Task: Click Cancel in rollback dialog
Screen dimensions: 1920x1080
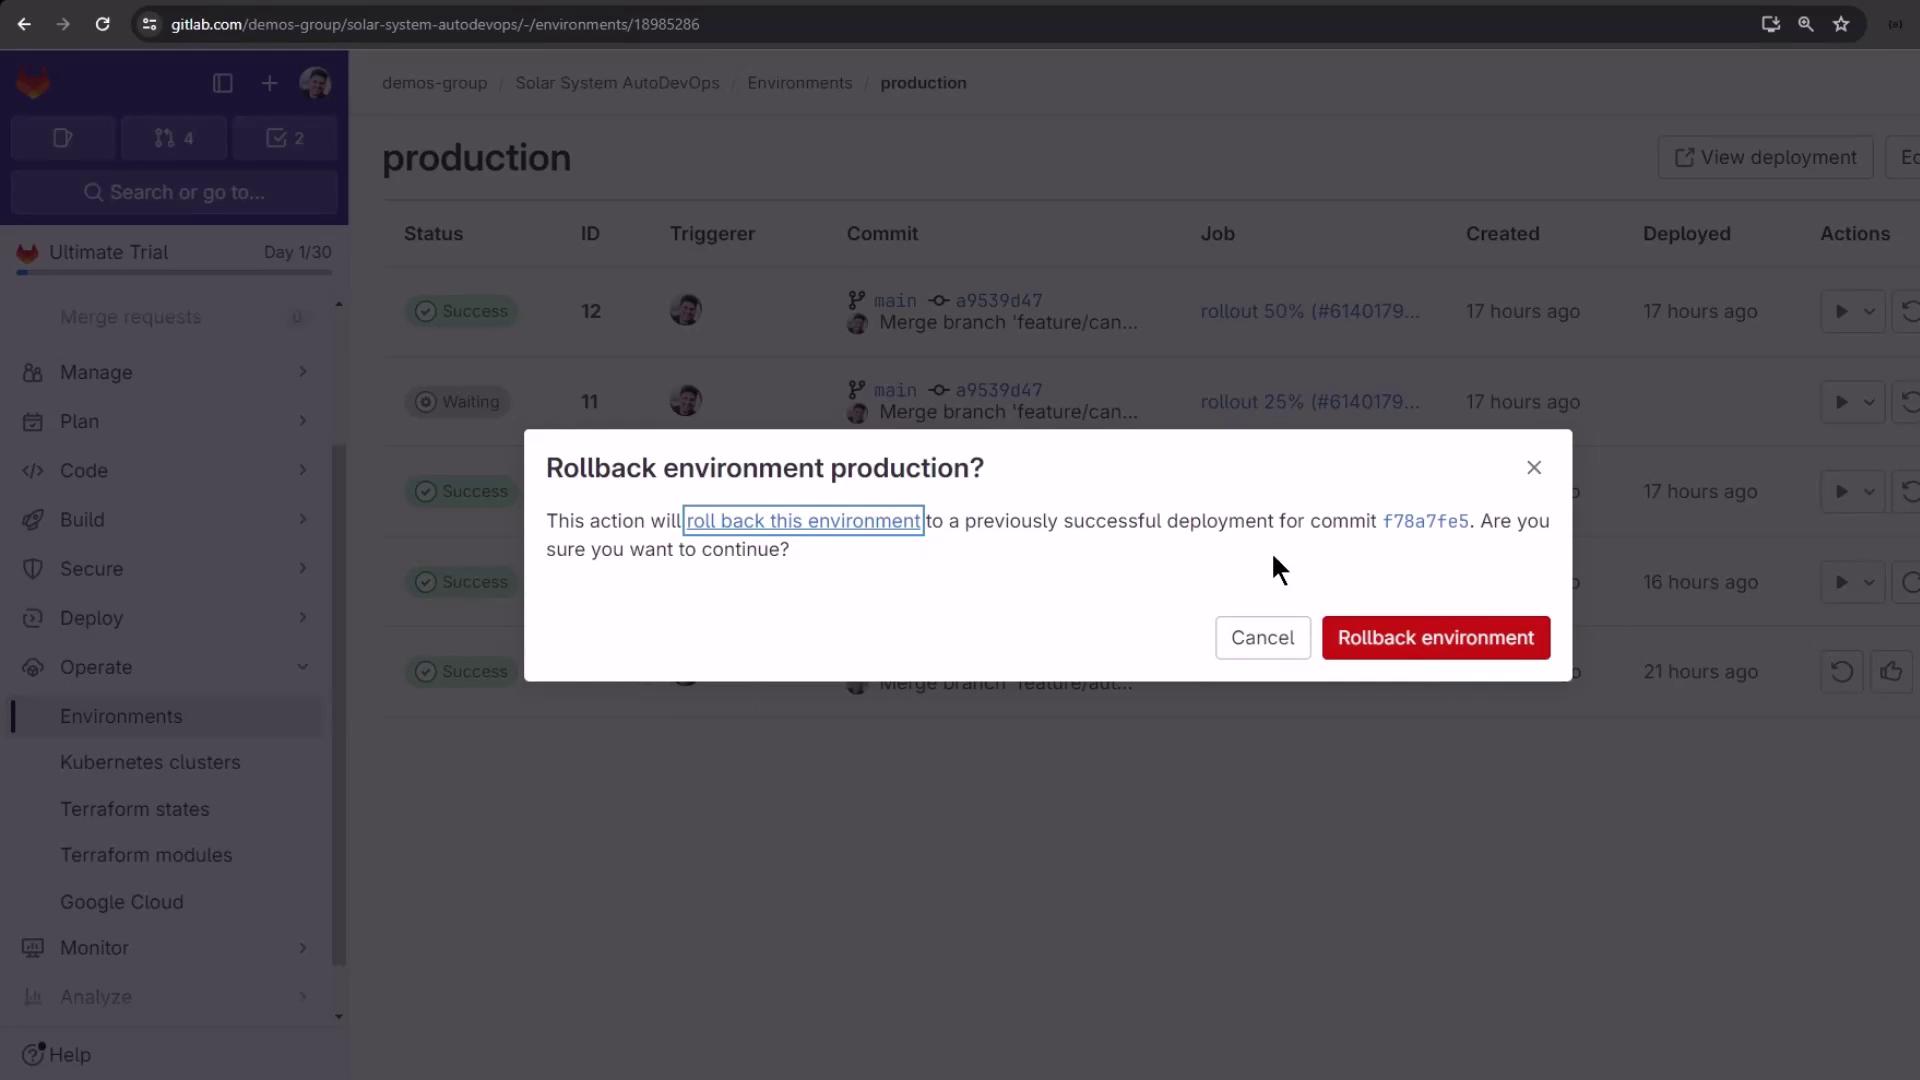Action: [x=1262, y=638]
